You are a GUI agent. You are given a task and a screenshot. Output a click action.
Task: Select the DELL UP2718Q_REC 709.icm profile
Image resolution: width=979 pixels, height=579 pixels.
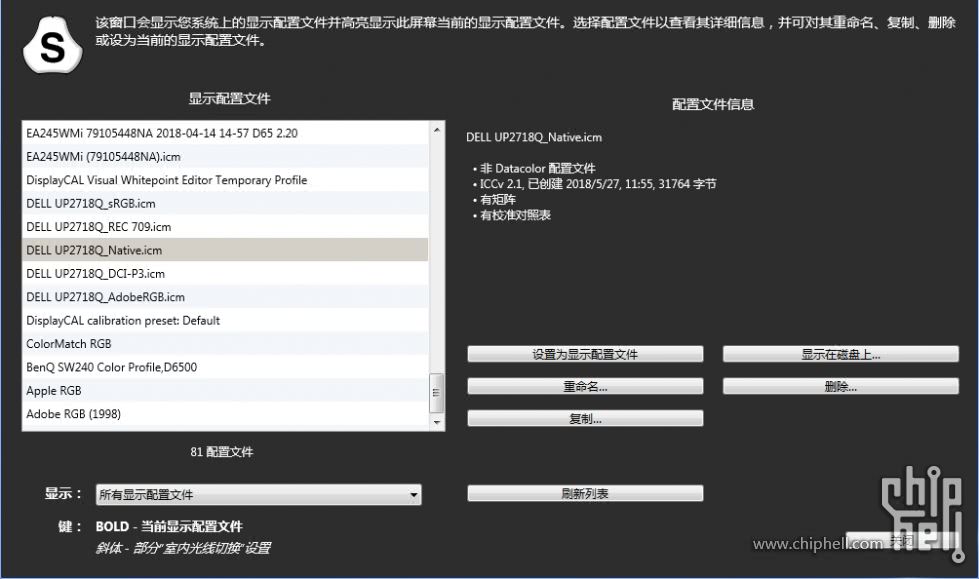coord(225,227)
